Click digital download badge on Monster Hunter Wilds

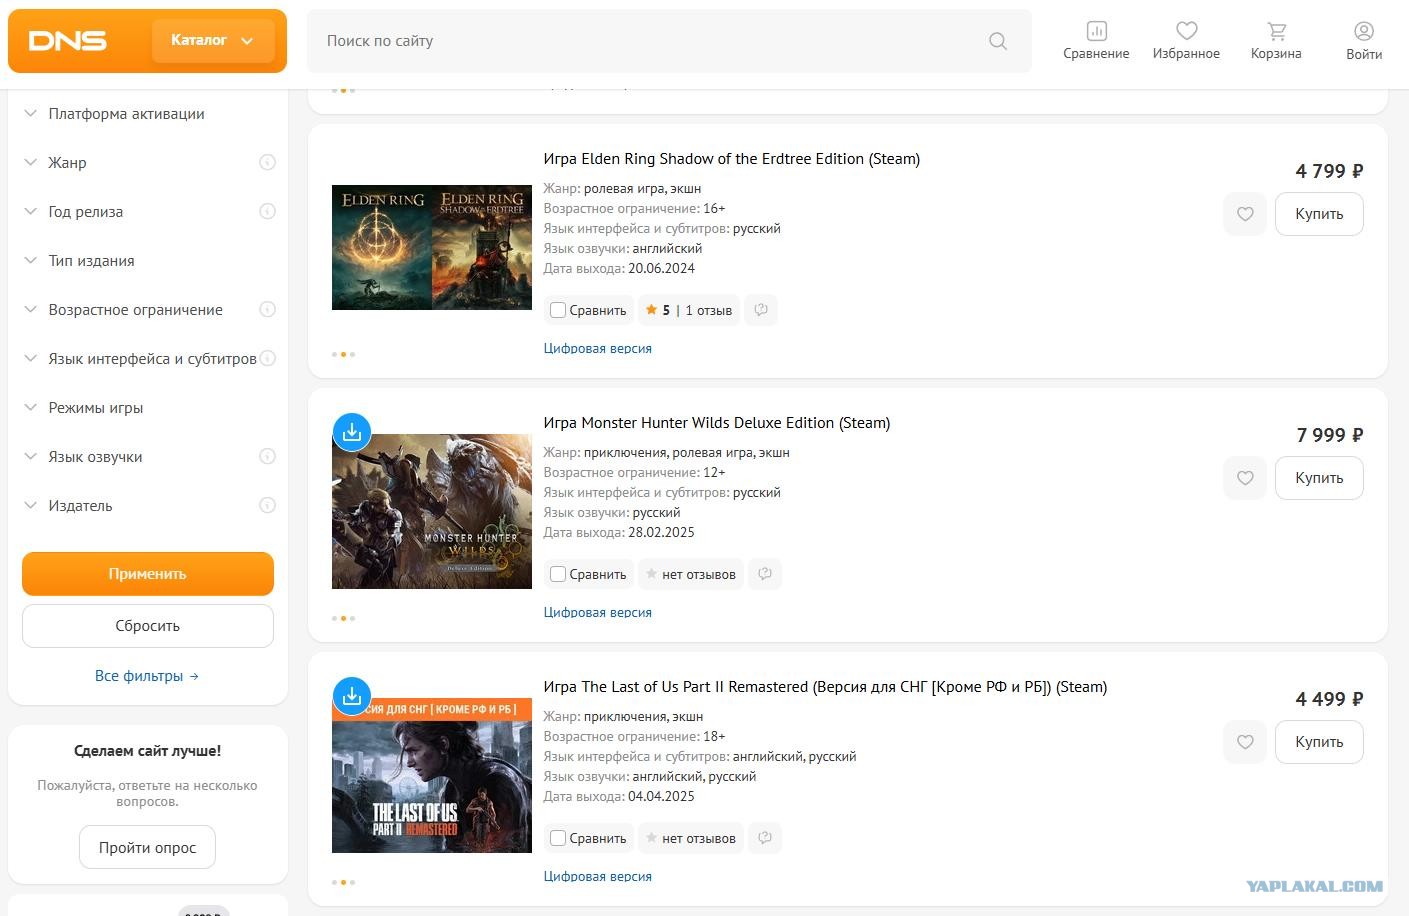point(352,433)
